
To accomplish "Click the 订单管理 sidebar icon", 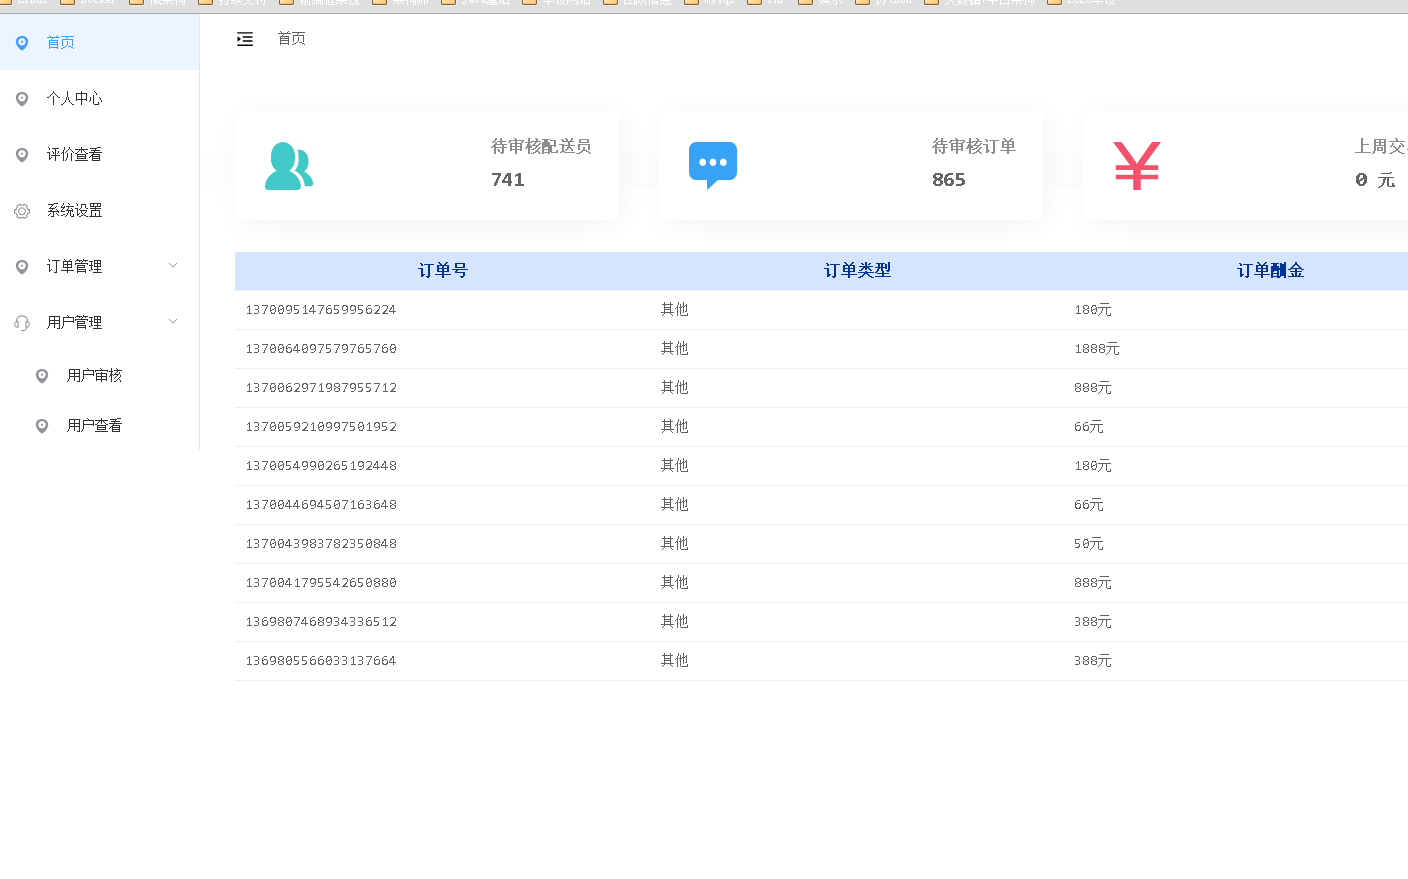I will [x=22, y=267].
